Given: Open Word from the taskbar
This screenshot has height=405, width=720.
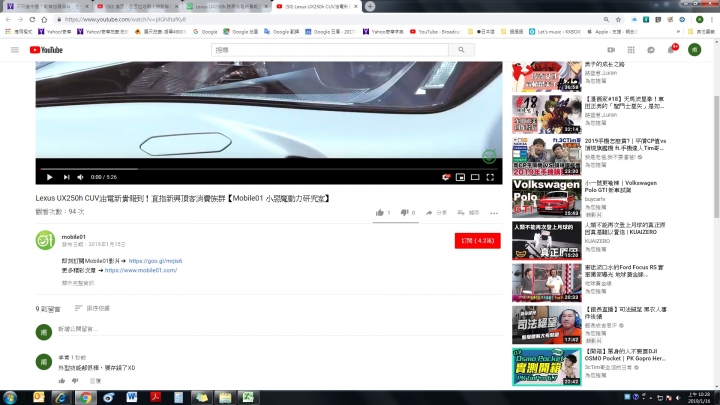Looking at the screenshot, I should pyautogui.click(x=132, y=397).
